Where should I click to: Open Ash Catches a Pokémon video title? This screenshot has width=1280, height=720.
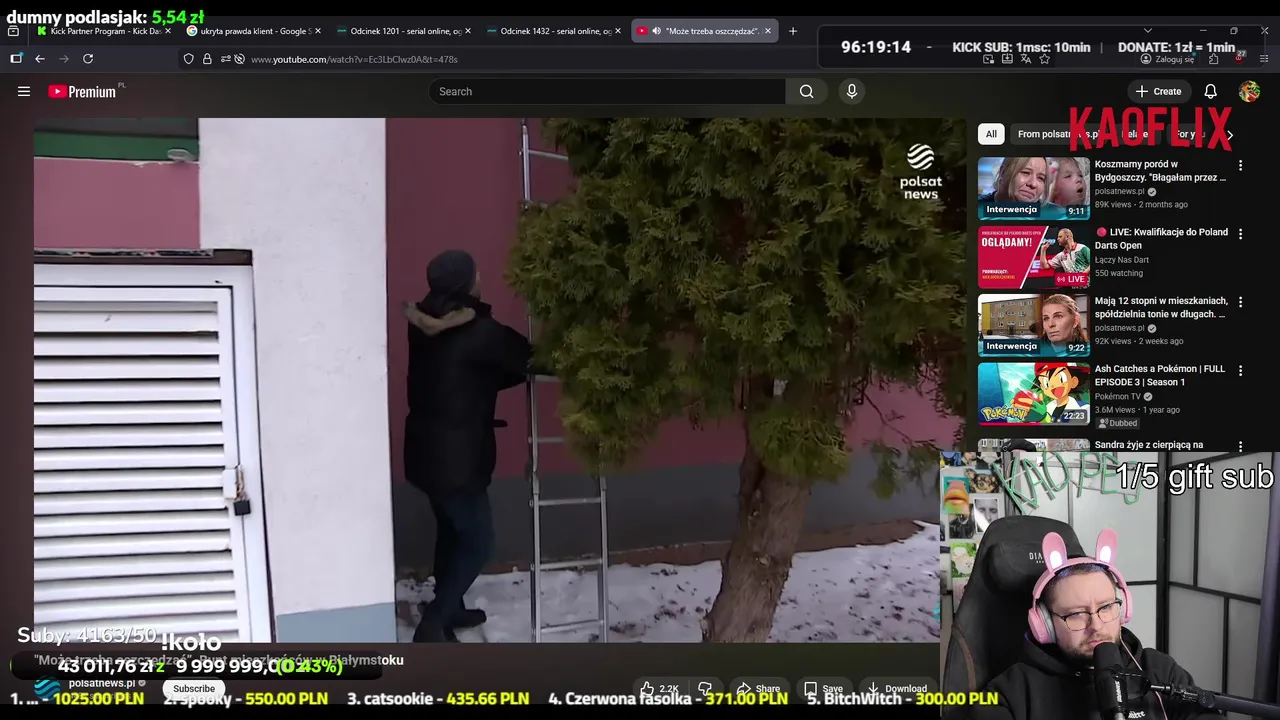point(1160,375)
